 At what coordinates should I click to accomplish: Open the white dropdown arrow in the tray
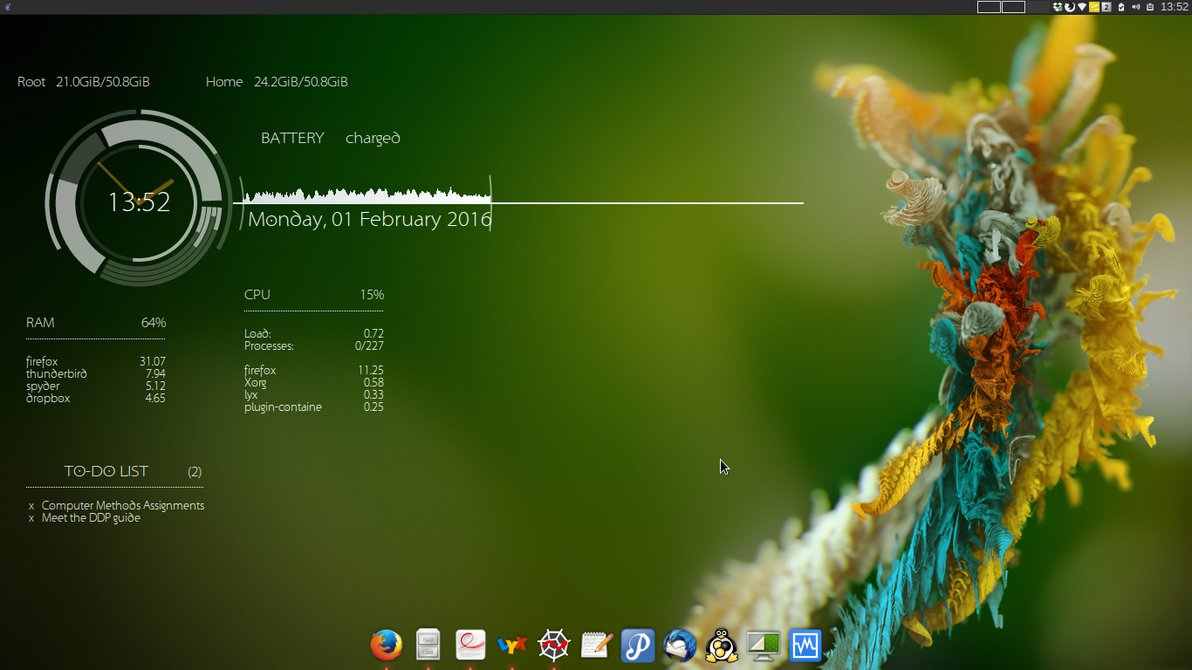(x=1082, y=6)
